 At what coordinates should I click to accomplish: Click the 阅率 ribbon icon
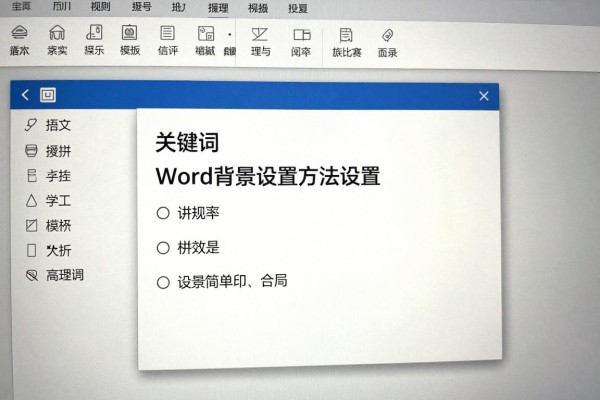pos(301,42)
